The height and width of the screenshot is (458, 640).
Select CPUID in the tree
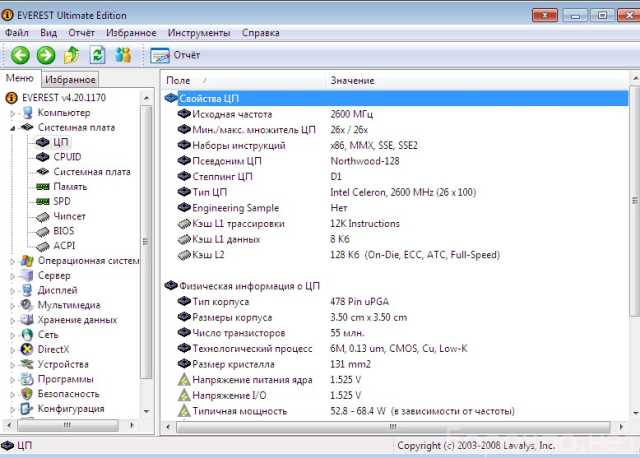pos(67,157)
